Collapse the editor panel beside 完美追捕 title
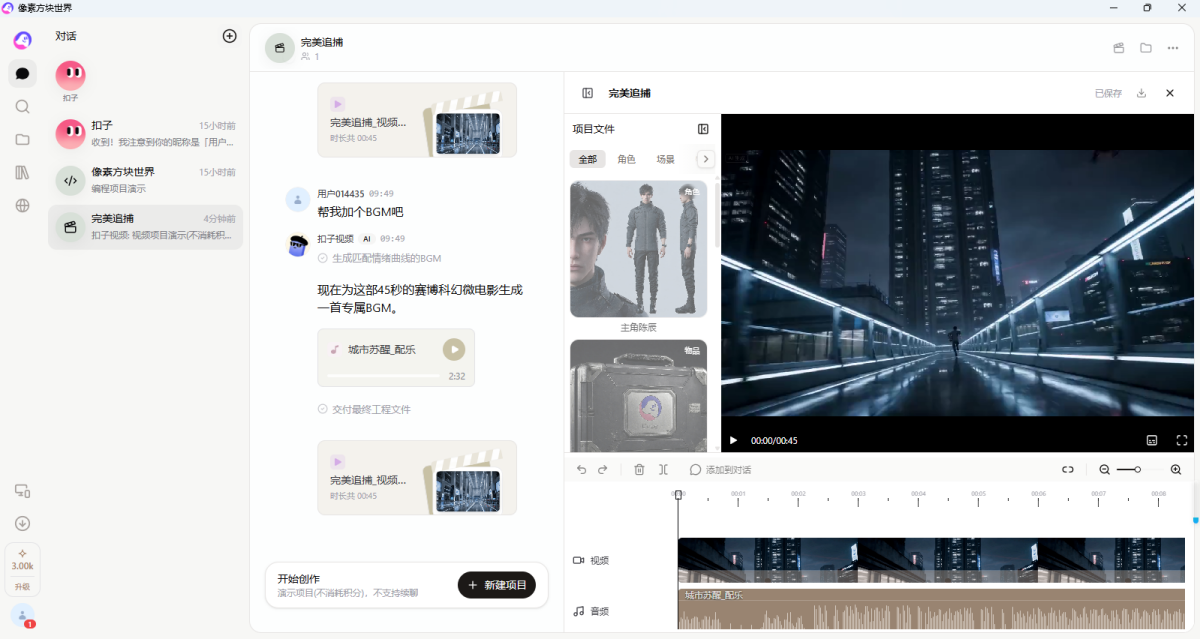Viewport: 1200px width, 639px height. (x=587, y=93)
